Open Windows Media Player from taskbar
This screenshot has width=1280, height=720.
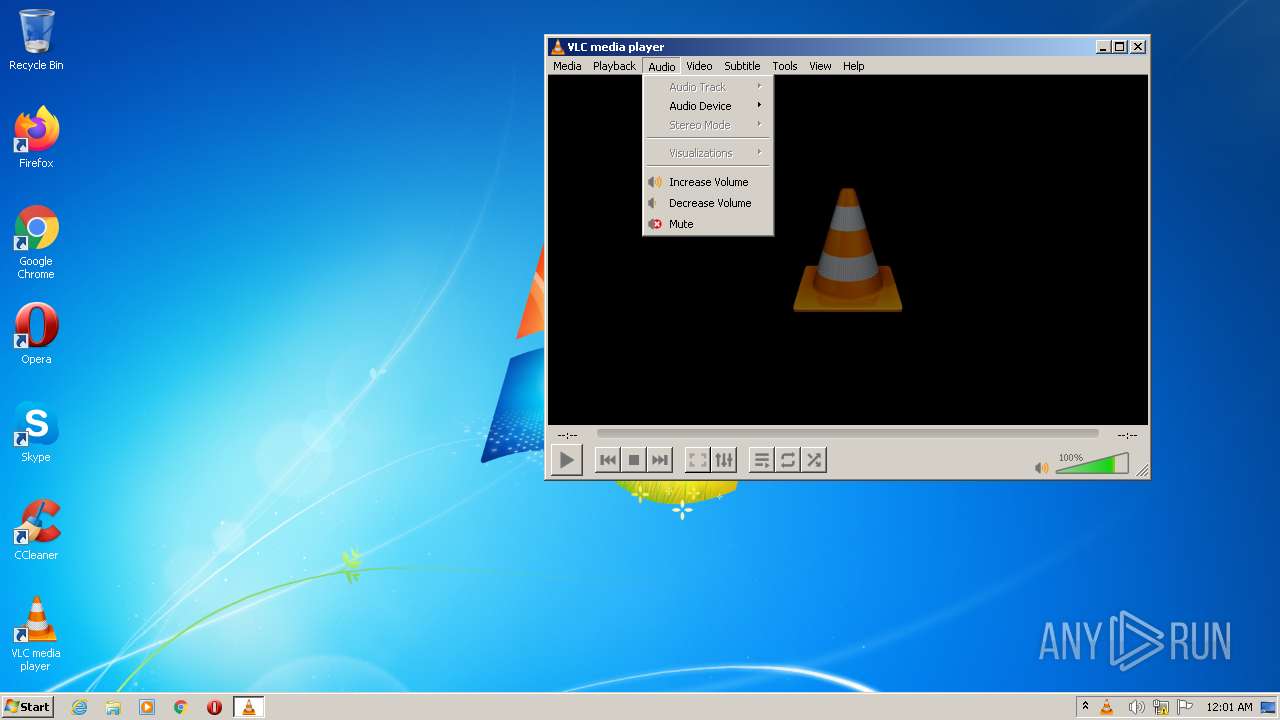147,707
